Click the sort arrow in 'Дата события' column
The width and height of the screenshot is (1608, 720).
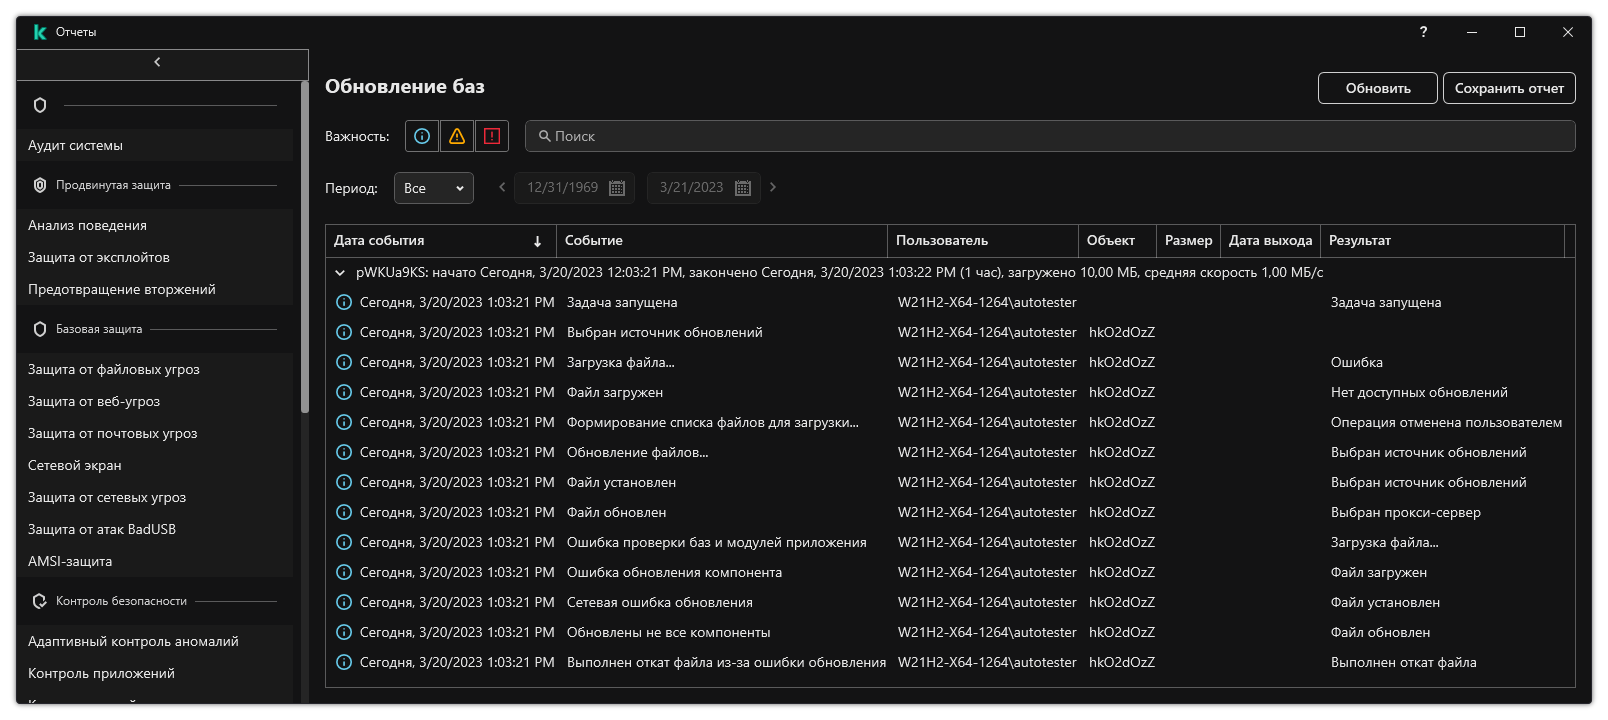537,241
